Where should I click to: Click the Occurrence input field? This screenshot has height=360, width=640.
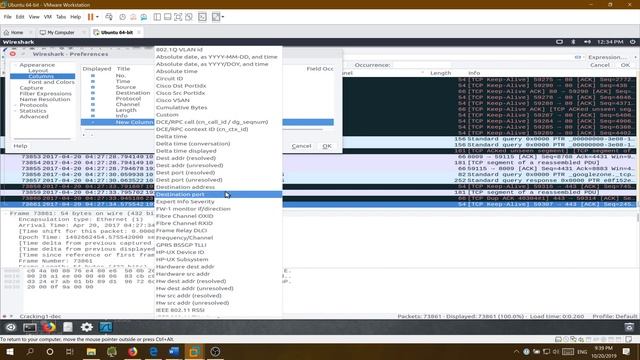422,65
